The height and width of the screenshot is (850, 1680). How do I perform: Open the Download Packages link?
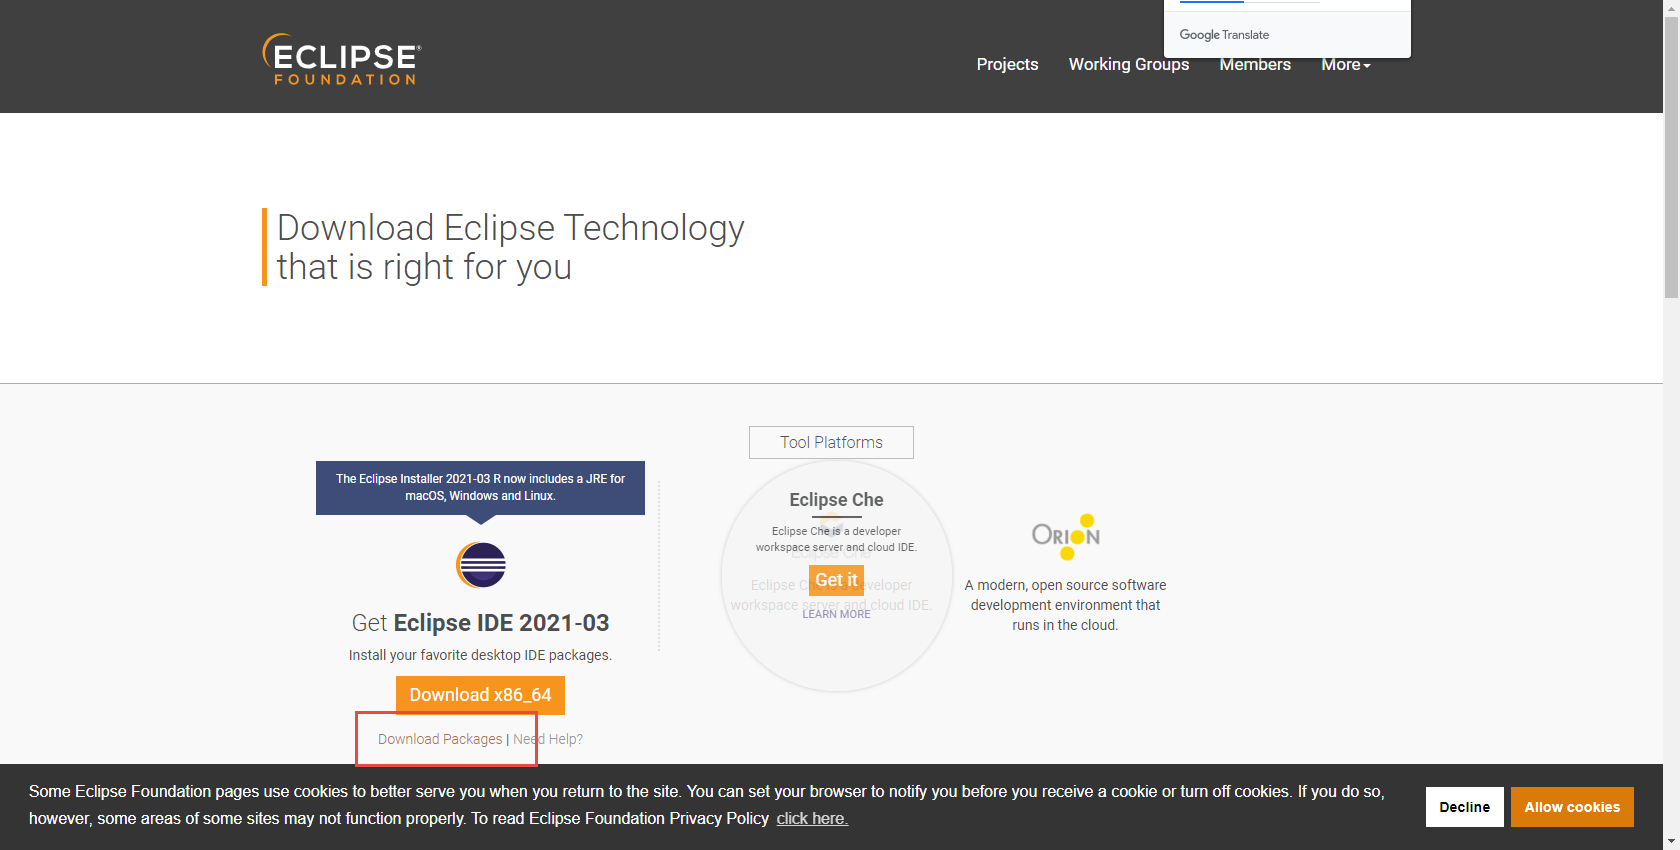pos(440,739)
